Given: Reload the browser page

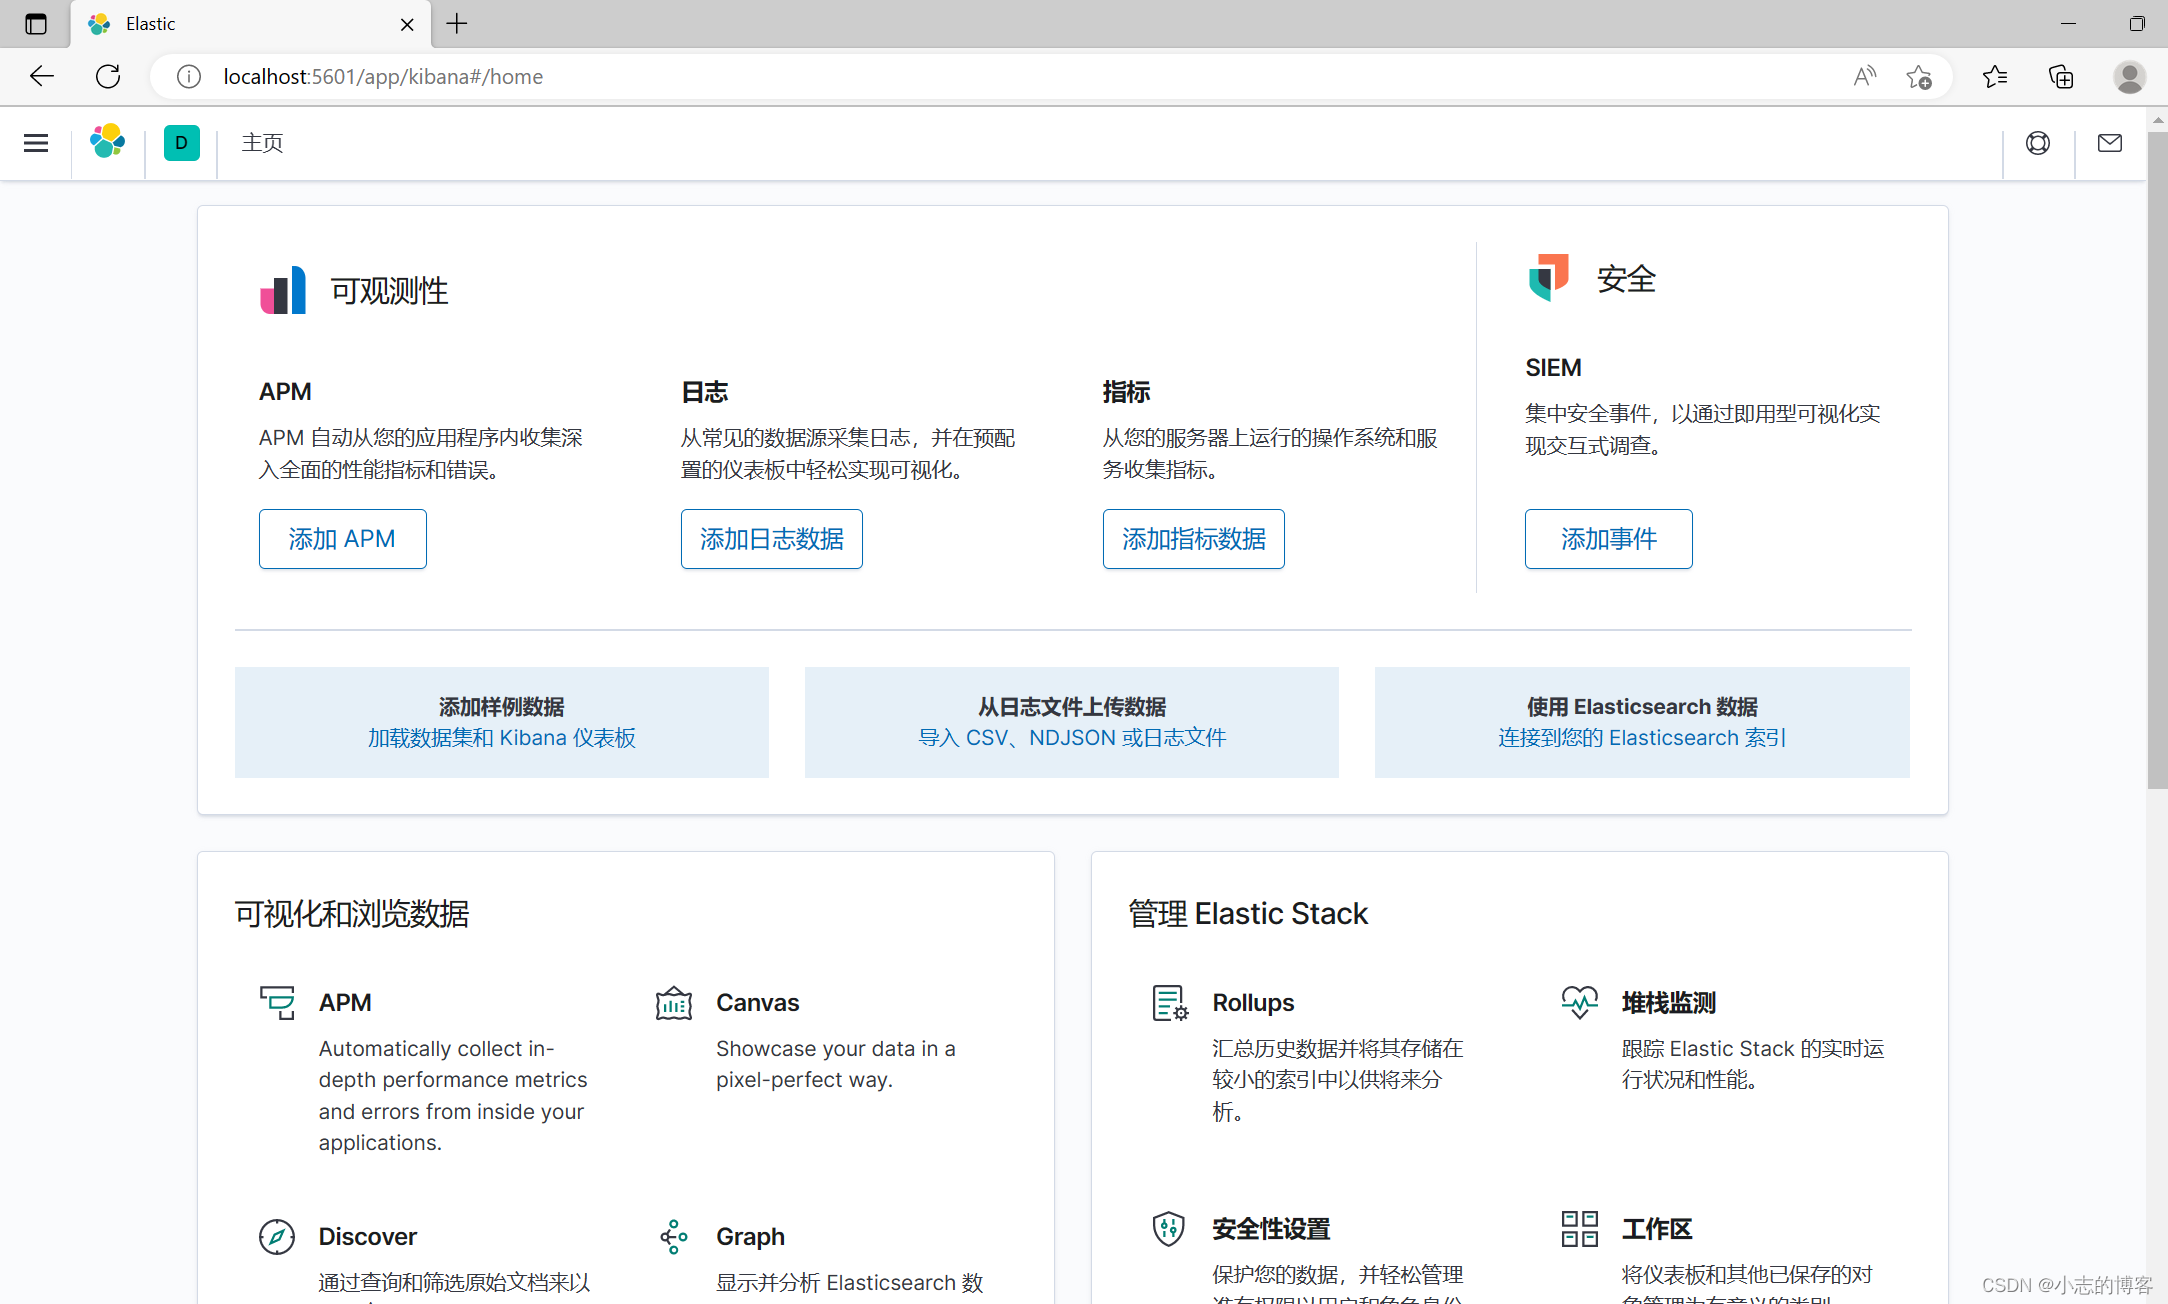Looking at the screenshot, I should 108,76.
